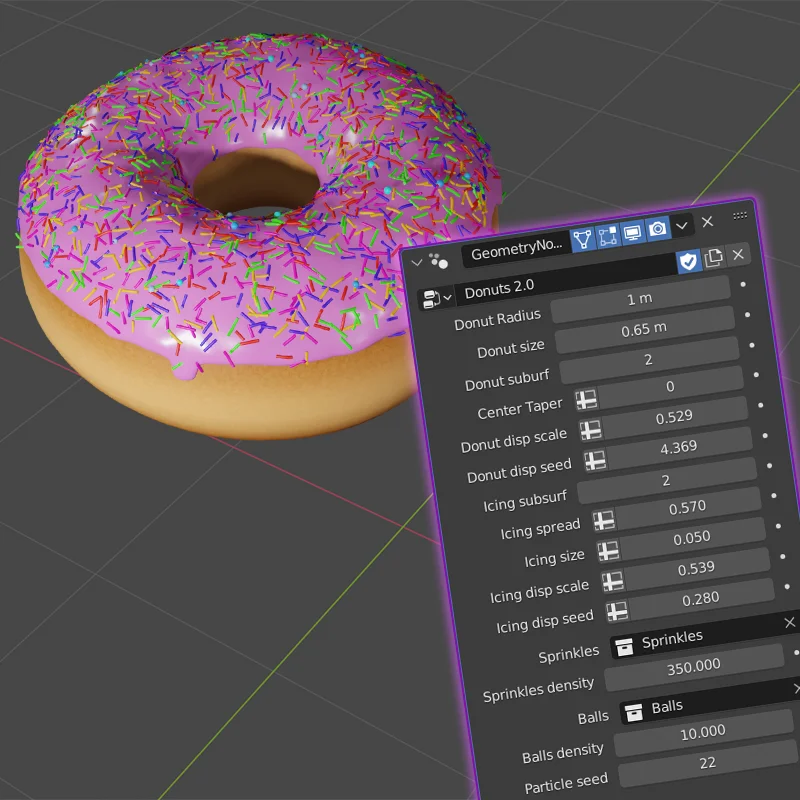Viewport: 800px width, 800px height.
Task: Collapse the Geometry Nodes modifier panel
Action: click(417, 262)
